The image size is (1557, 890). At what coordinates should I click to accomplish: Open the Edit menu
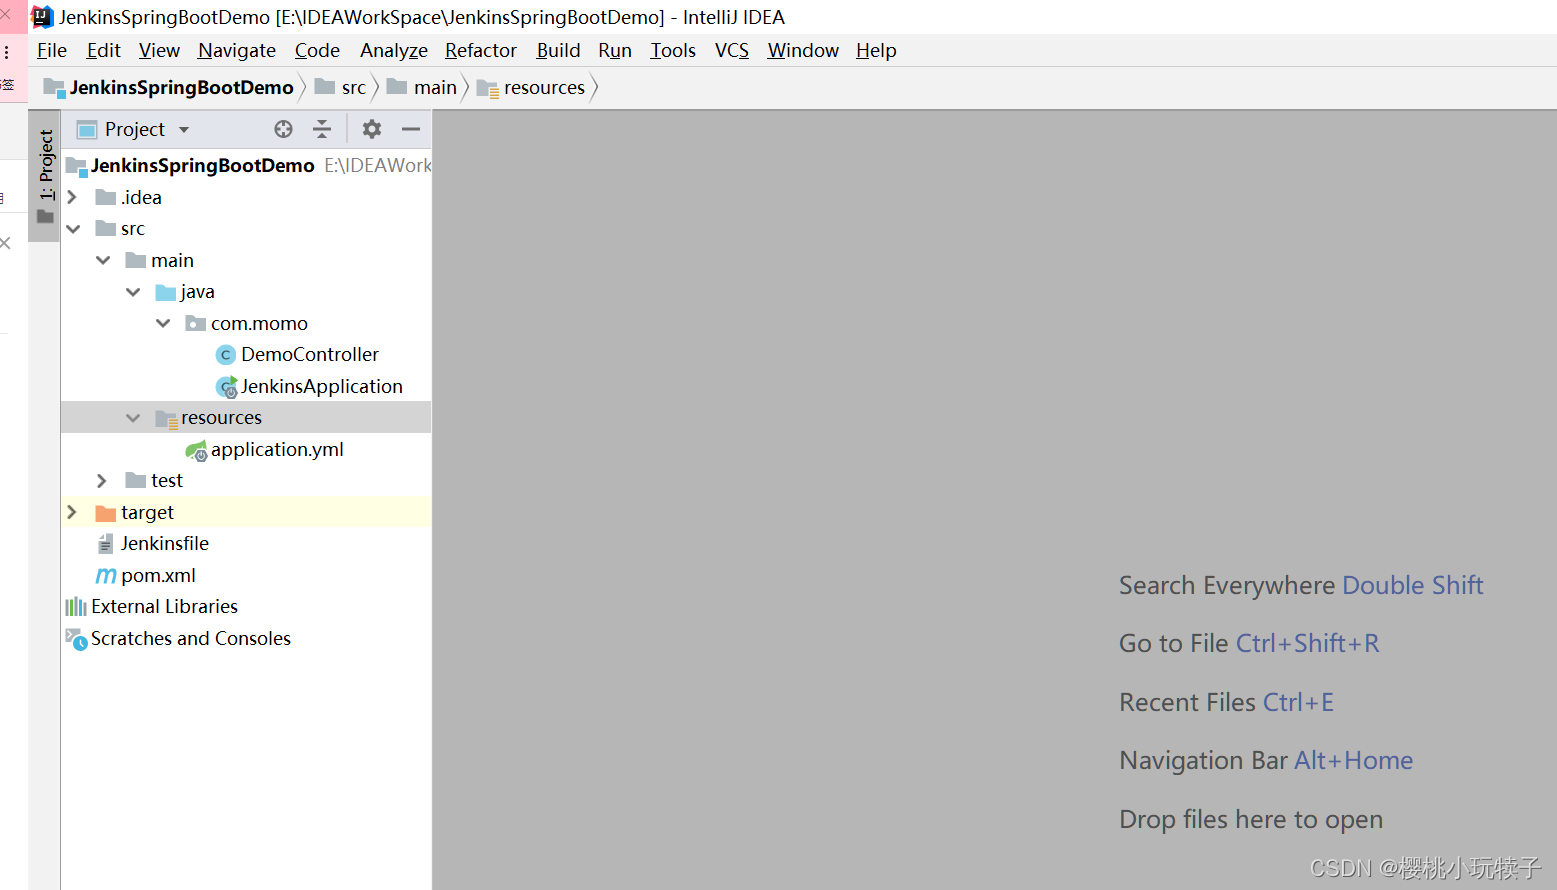tap(103, 50)
